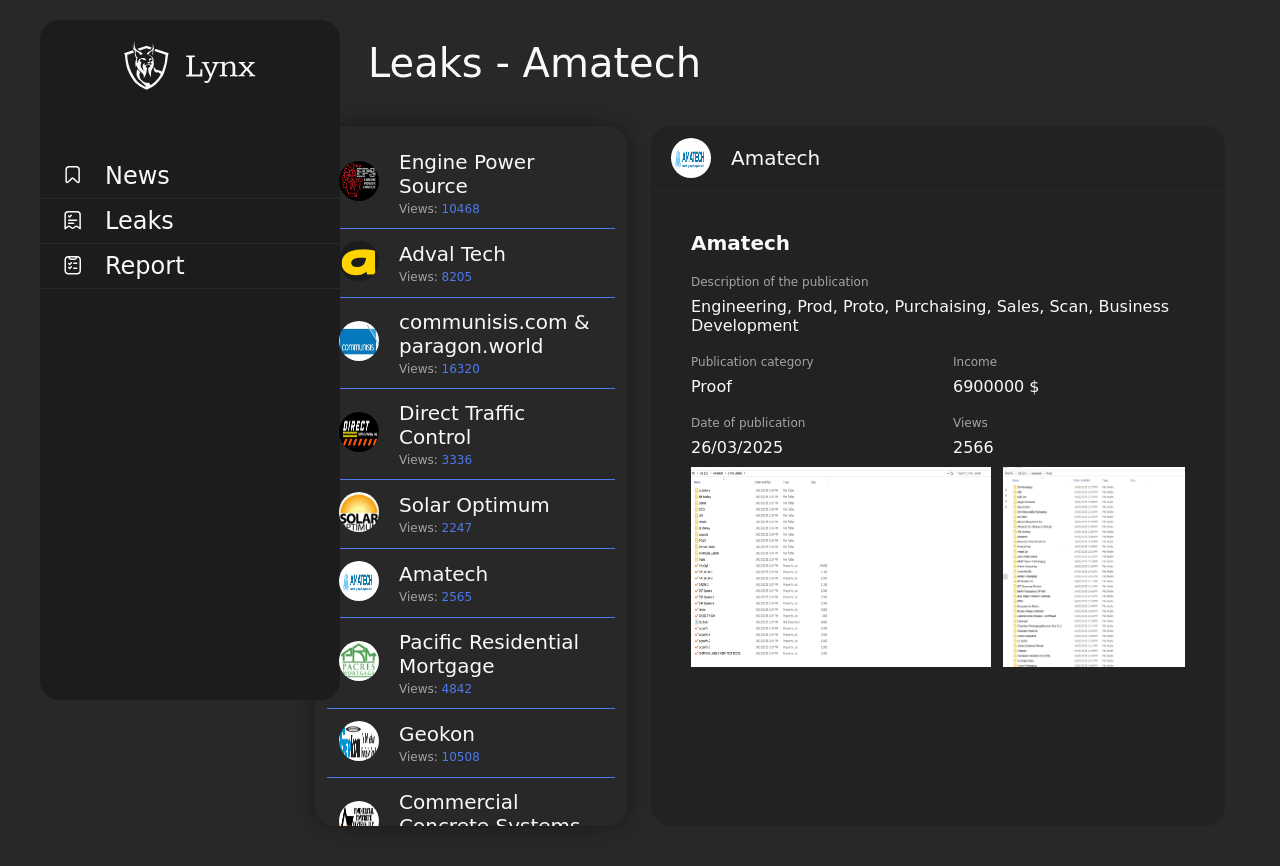Select the Amatech entry in list
The width and height of the screenshot is (1280, 866).
(x=471, y=583)
